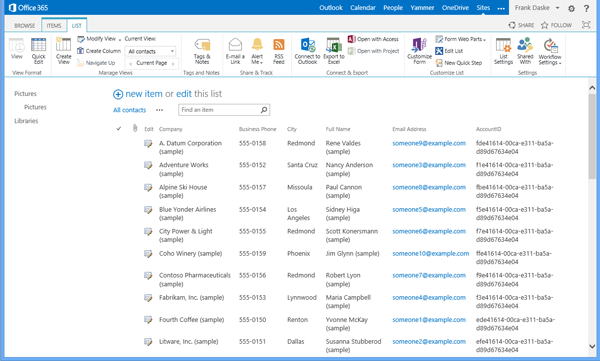Open Libraries in left navigation
Image resolution: width=600 pixels, height=361 pixels.
(26, 121)
